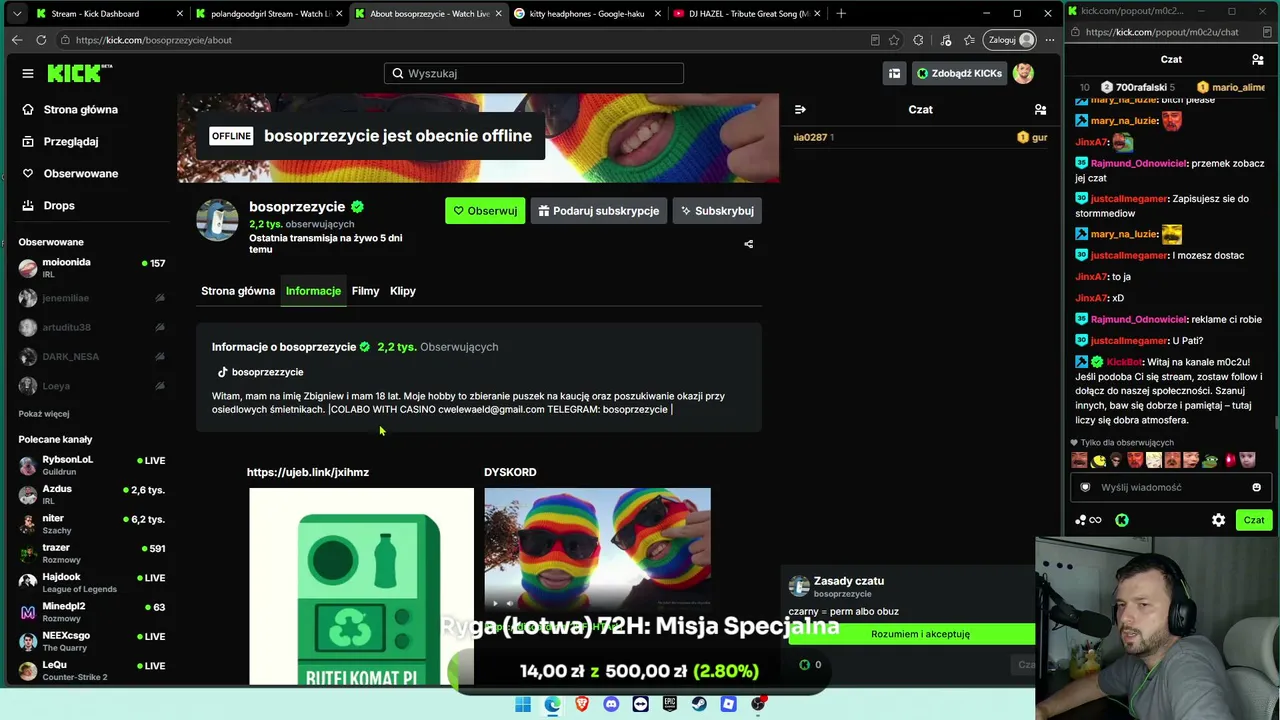This screenshot has height=720, width=1280.
Task: Open NEEXcsgo recommended channel
Action: tap(90, 641)
